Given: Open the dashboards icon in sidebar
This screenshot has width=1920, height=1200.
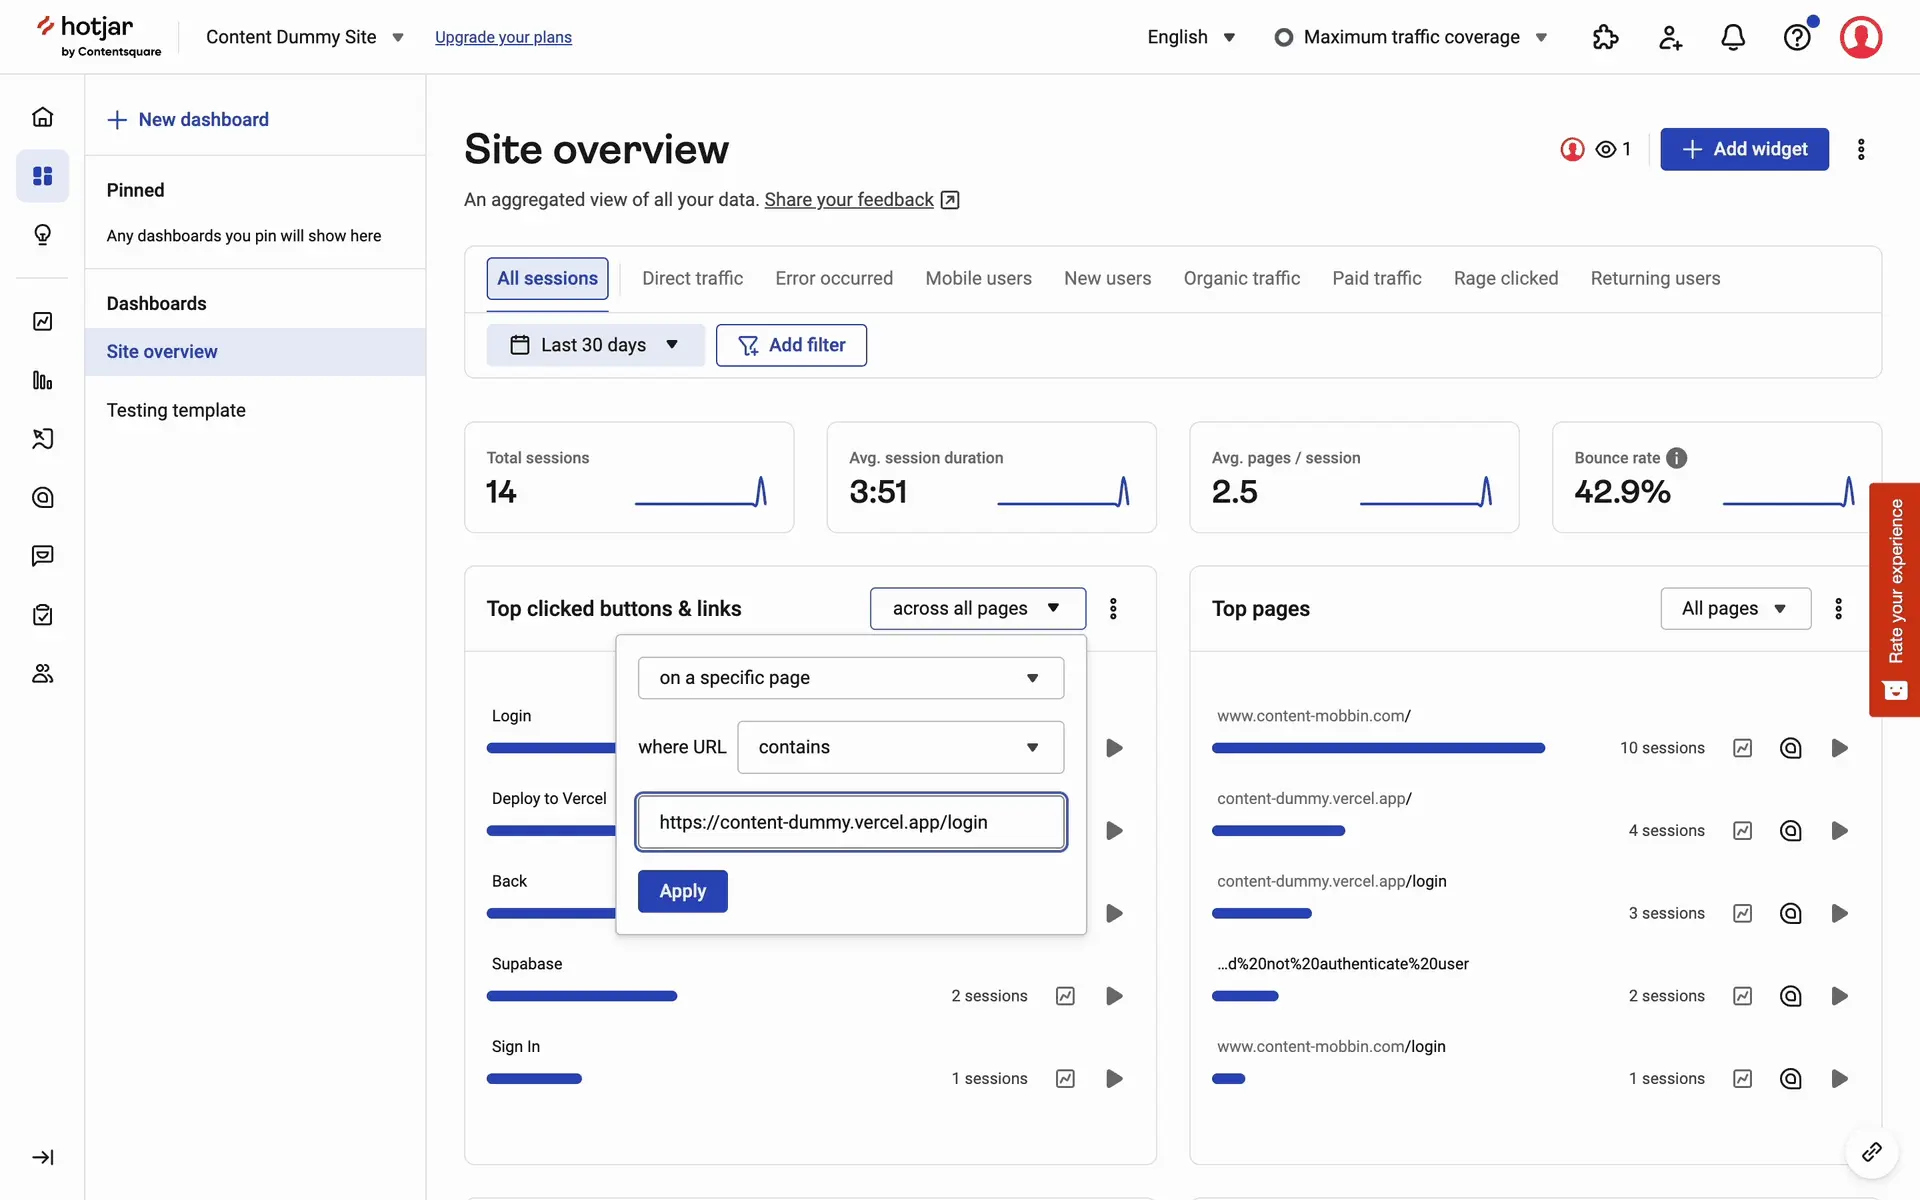Looking at the screenshot, I should (42, 176).
